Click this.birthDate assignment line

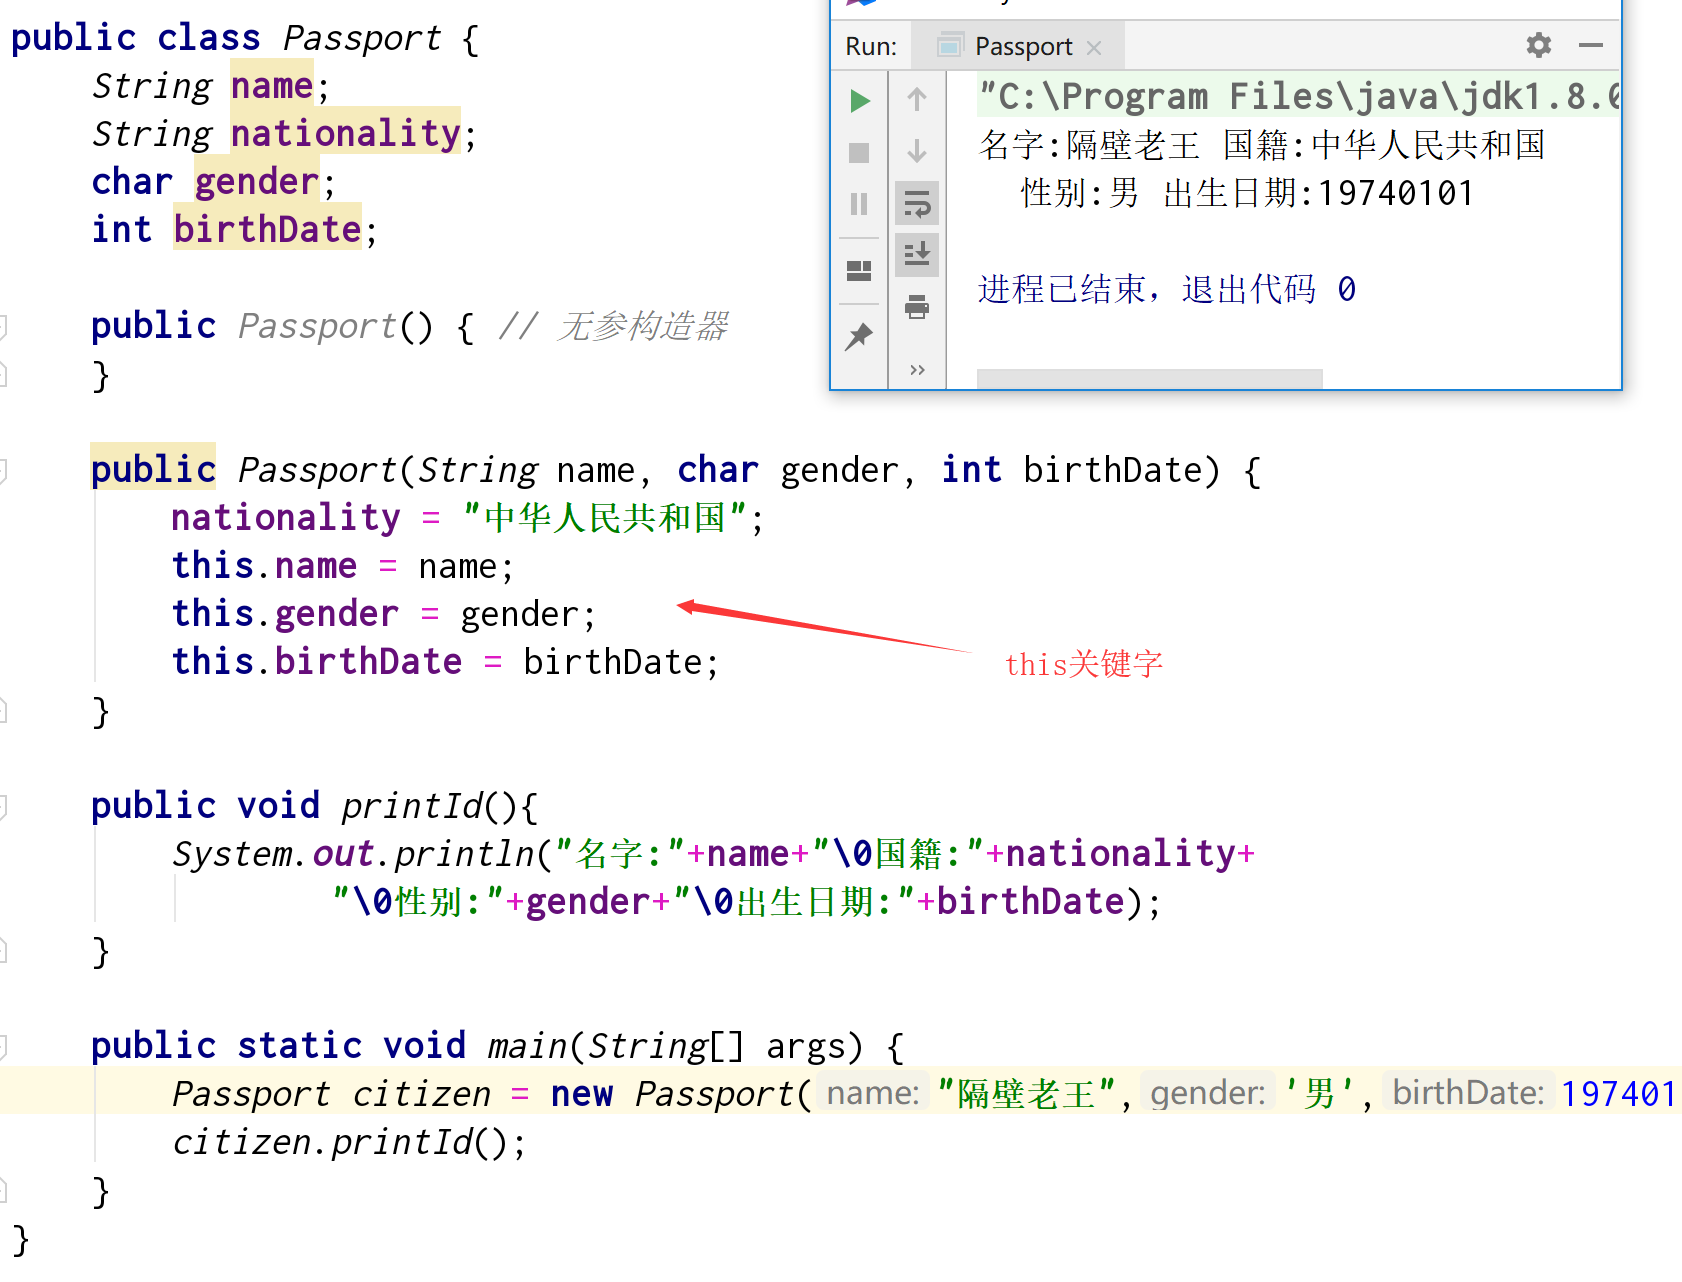(x=445, y=662)
